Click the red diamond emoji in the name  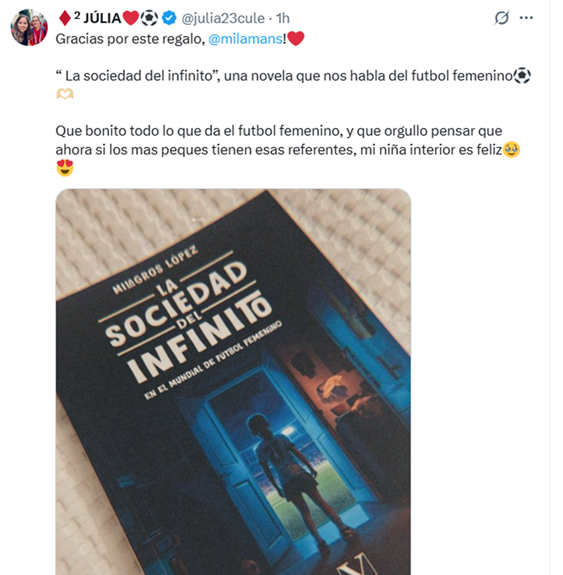65,18
